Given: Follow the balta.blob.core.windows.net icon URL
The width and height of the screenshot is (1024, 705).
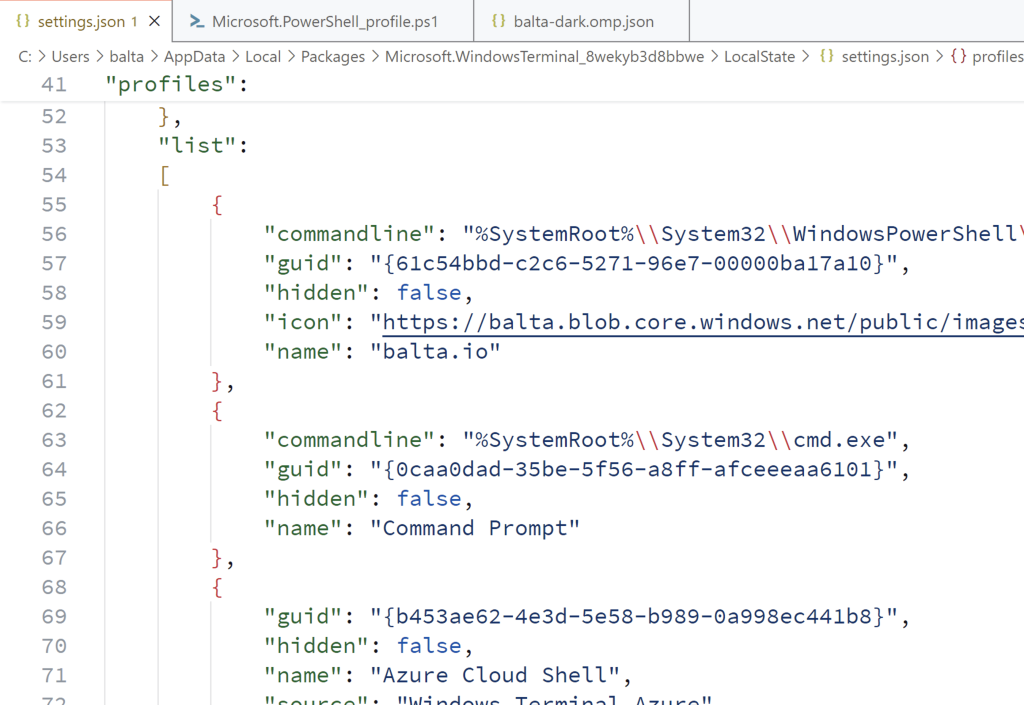Looking at the screenshot, I should [703, 322].
